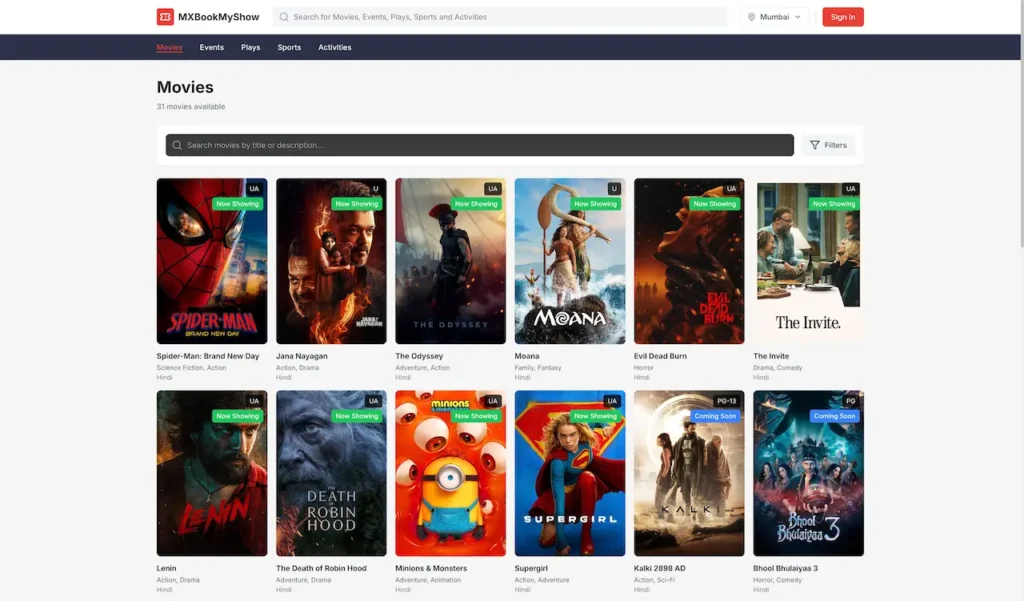Click the 'Family, Fantasy' genre text under Moana
Image resolution: width=1024 pixels, height=601 pixels.
click(537, 368)
